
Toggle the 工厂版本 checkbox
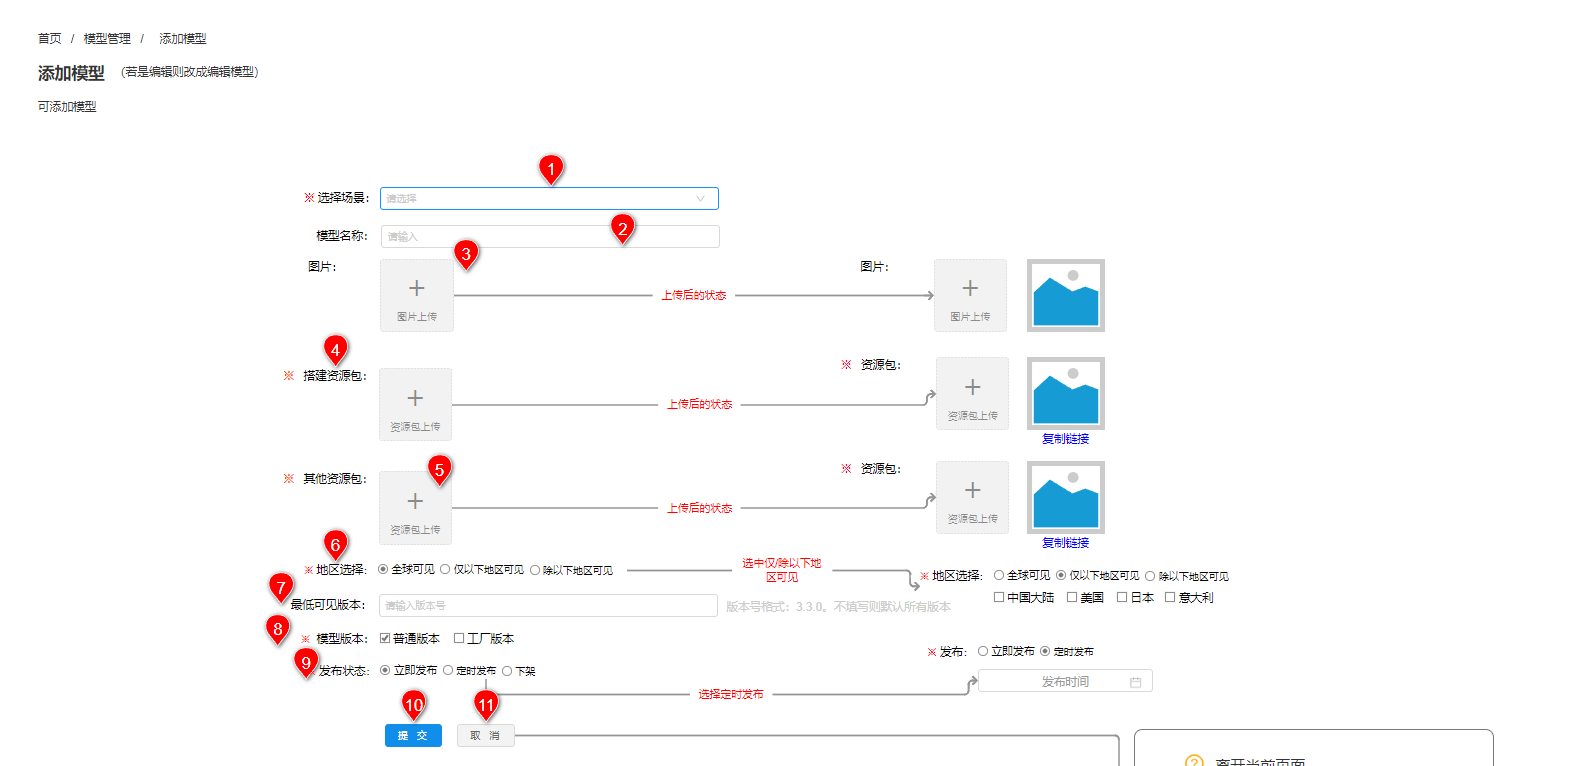click(459, 638)
